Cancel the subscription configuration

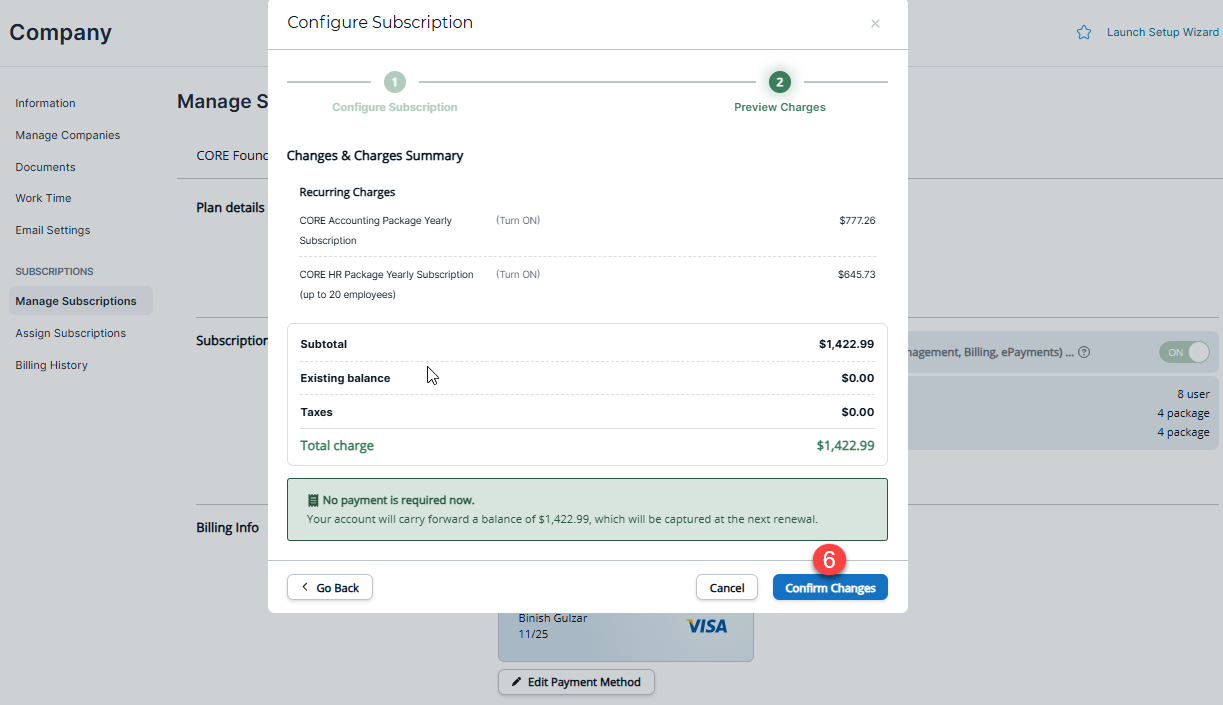(727, 587)
